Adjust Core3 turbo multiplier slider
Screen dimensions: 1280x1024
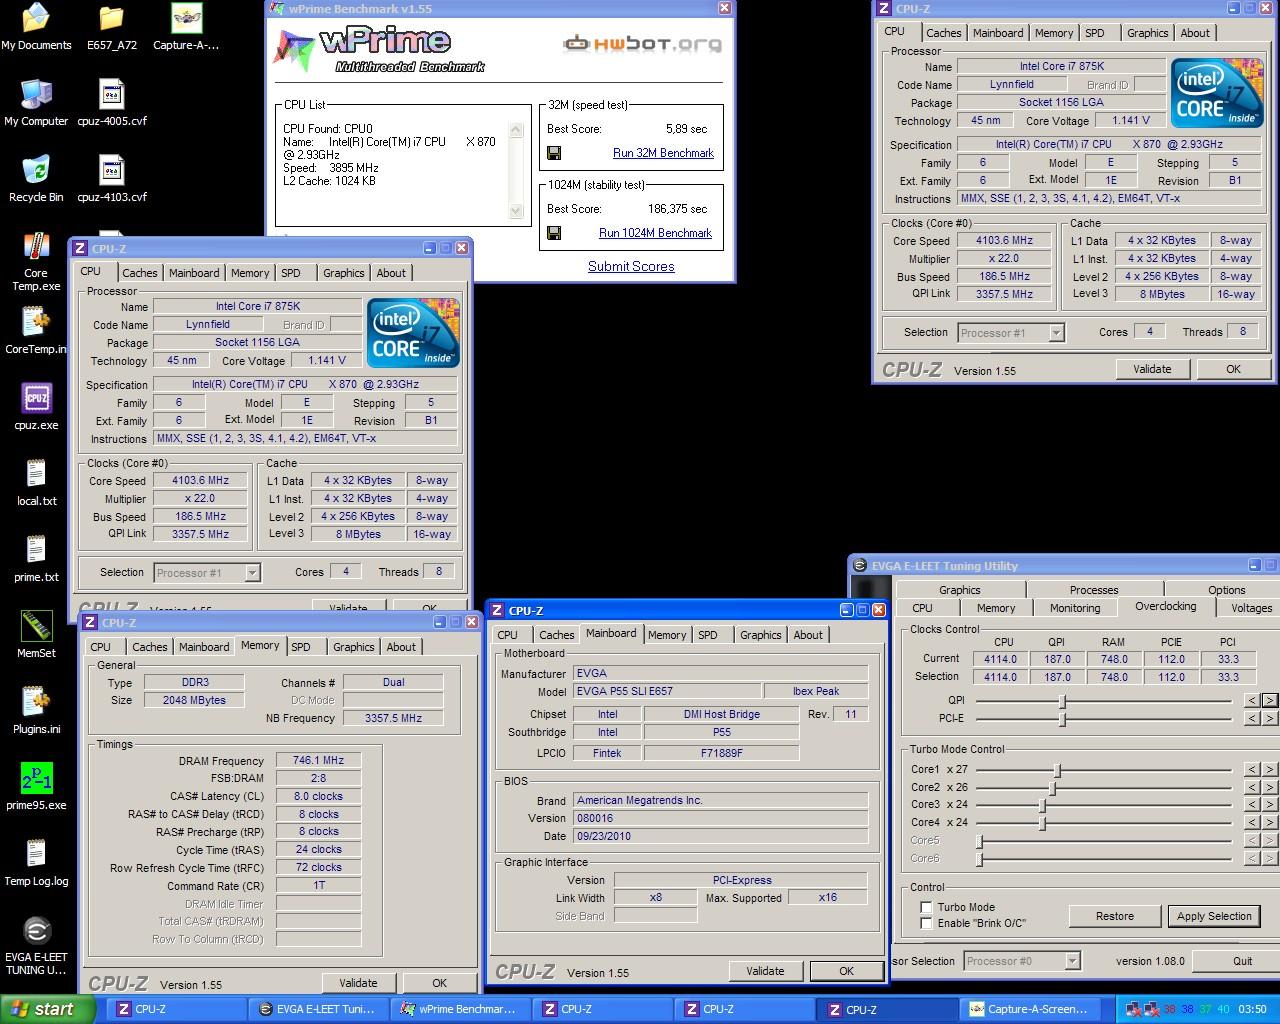[1042, 805]
